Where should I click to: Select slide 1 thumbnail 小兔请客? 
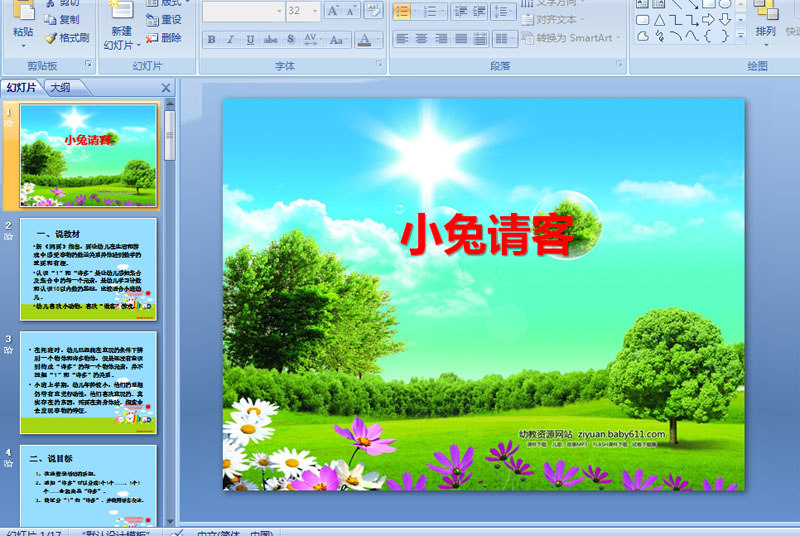[88, 156]
